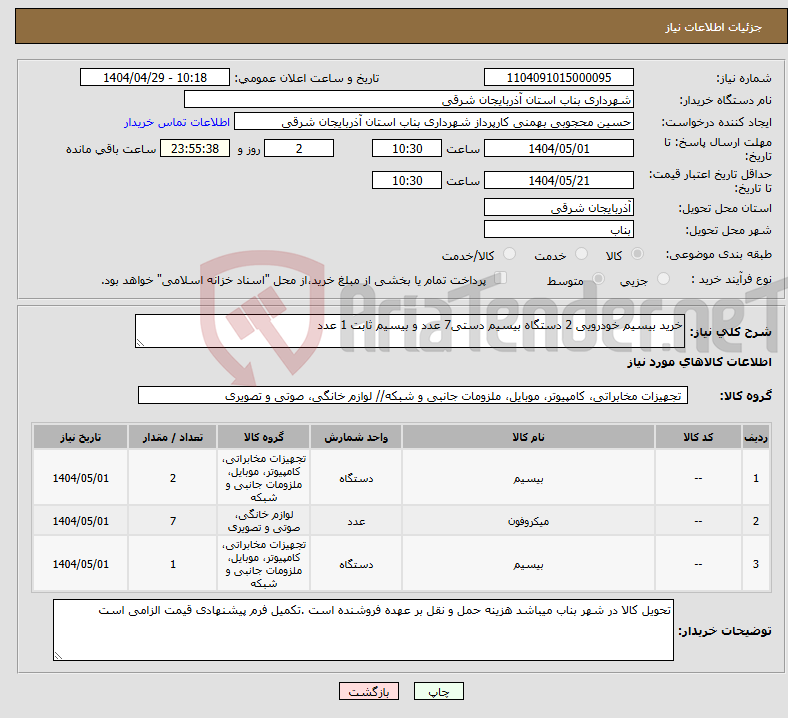Image resolution: width=788 pixels, height=718 pixels.
Task: Click the گروه کالا column header
Action: pos(264,437)
